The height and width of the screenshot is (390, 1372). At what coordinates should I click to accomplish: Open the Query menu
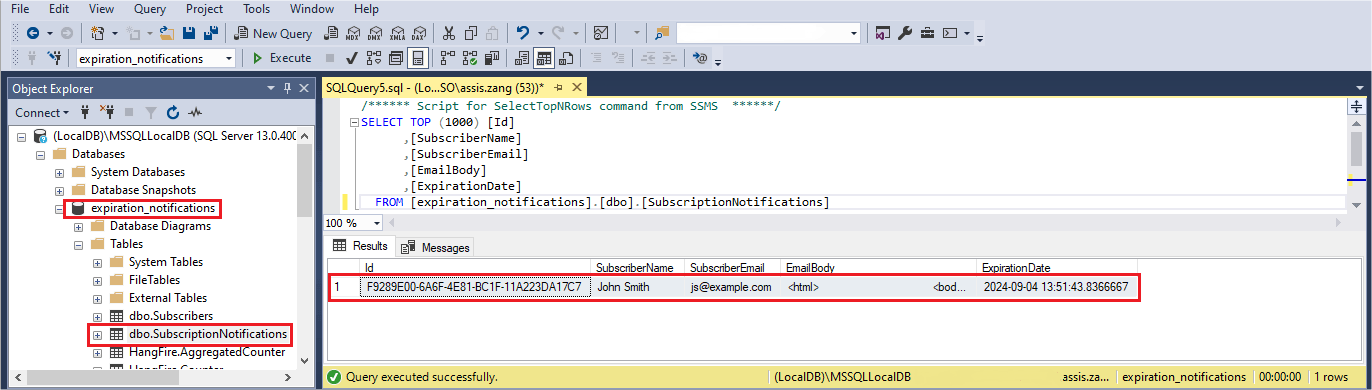click(x=149, y=8)
